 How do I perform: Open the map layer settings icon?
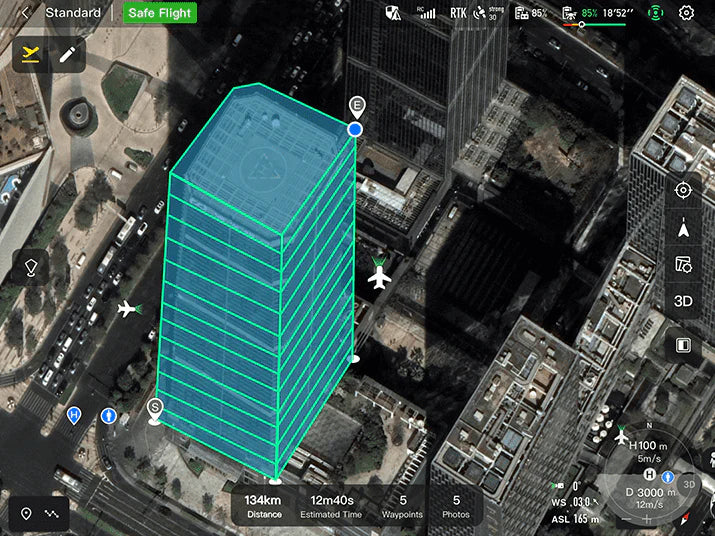(x=684, y=265)
